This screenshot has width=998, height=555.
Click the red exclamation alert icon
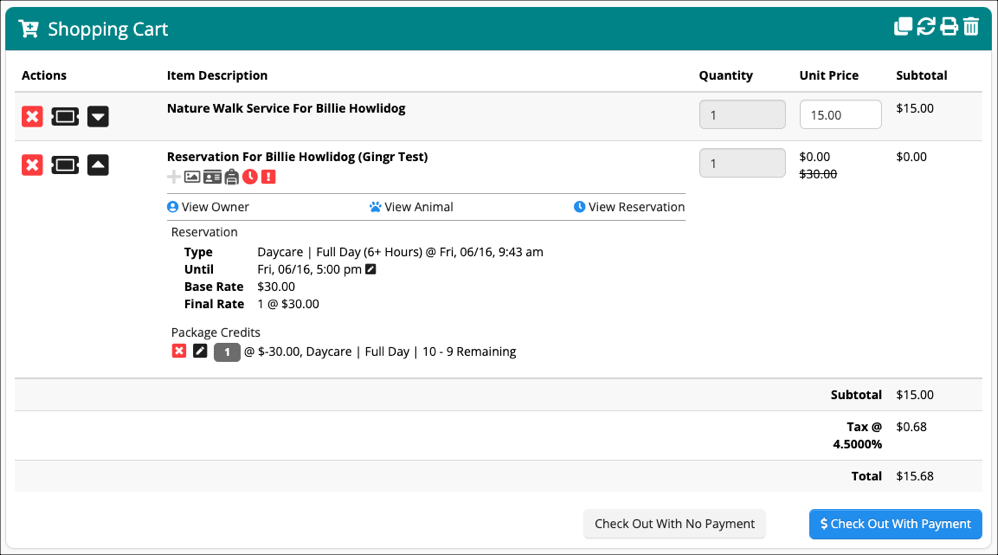tap(269, 176)
